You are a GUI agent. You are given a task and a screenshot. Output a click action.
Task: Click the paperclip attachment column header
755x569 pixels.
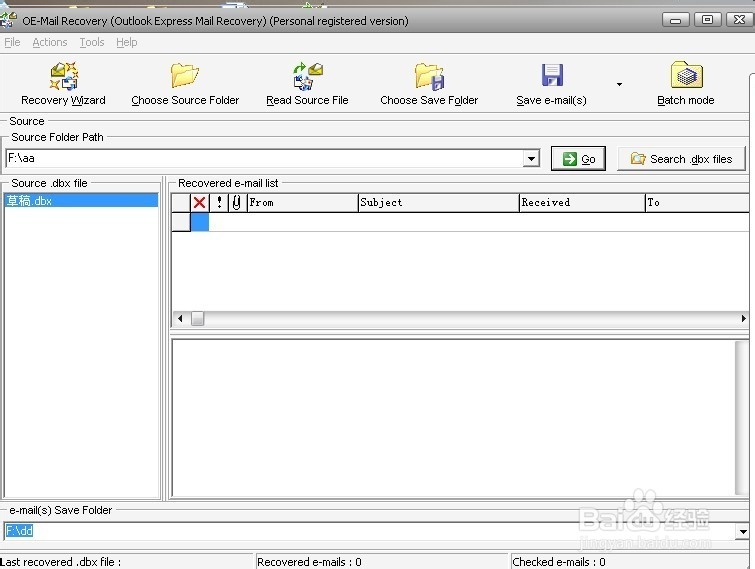coord(237,203)
